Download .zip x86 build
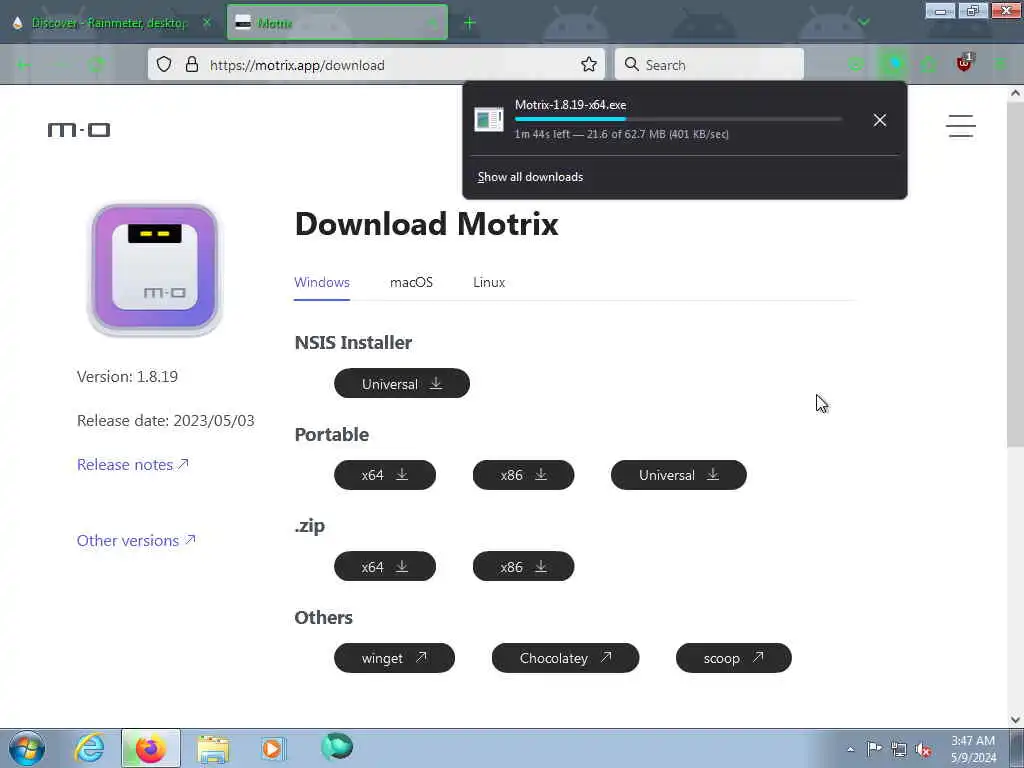1024x768 pixels. [x=523, y=566]
